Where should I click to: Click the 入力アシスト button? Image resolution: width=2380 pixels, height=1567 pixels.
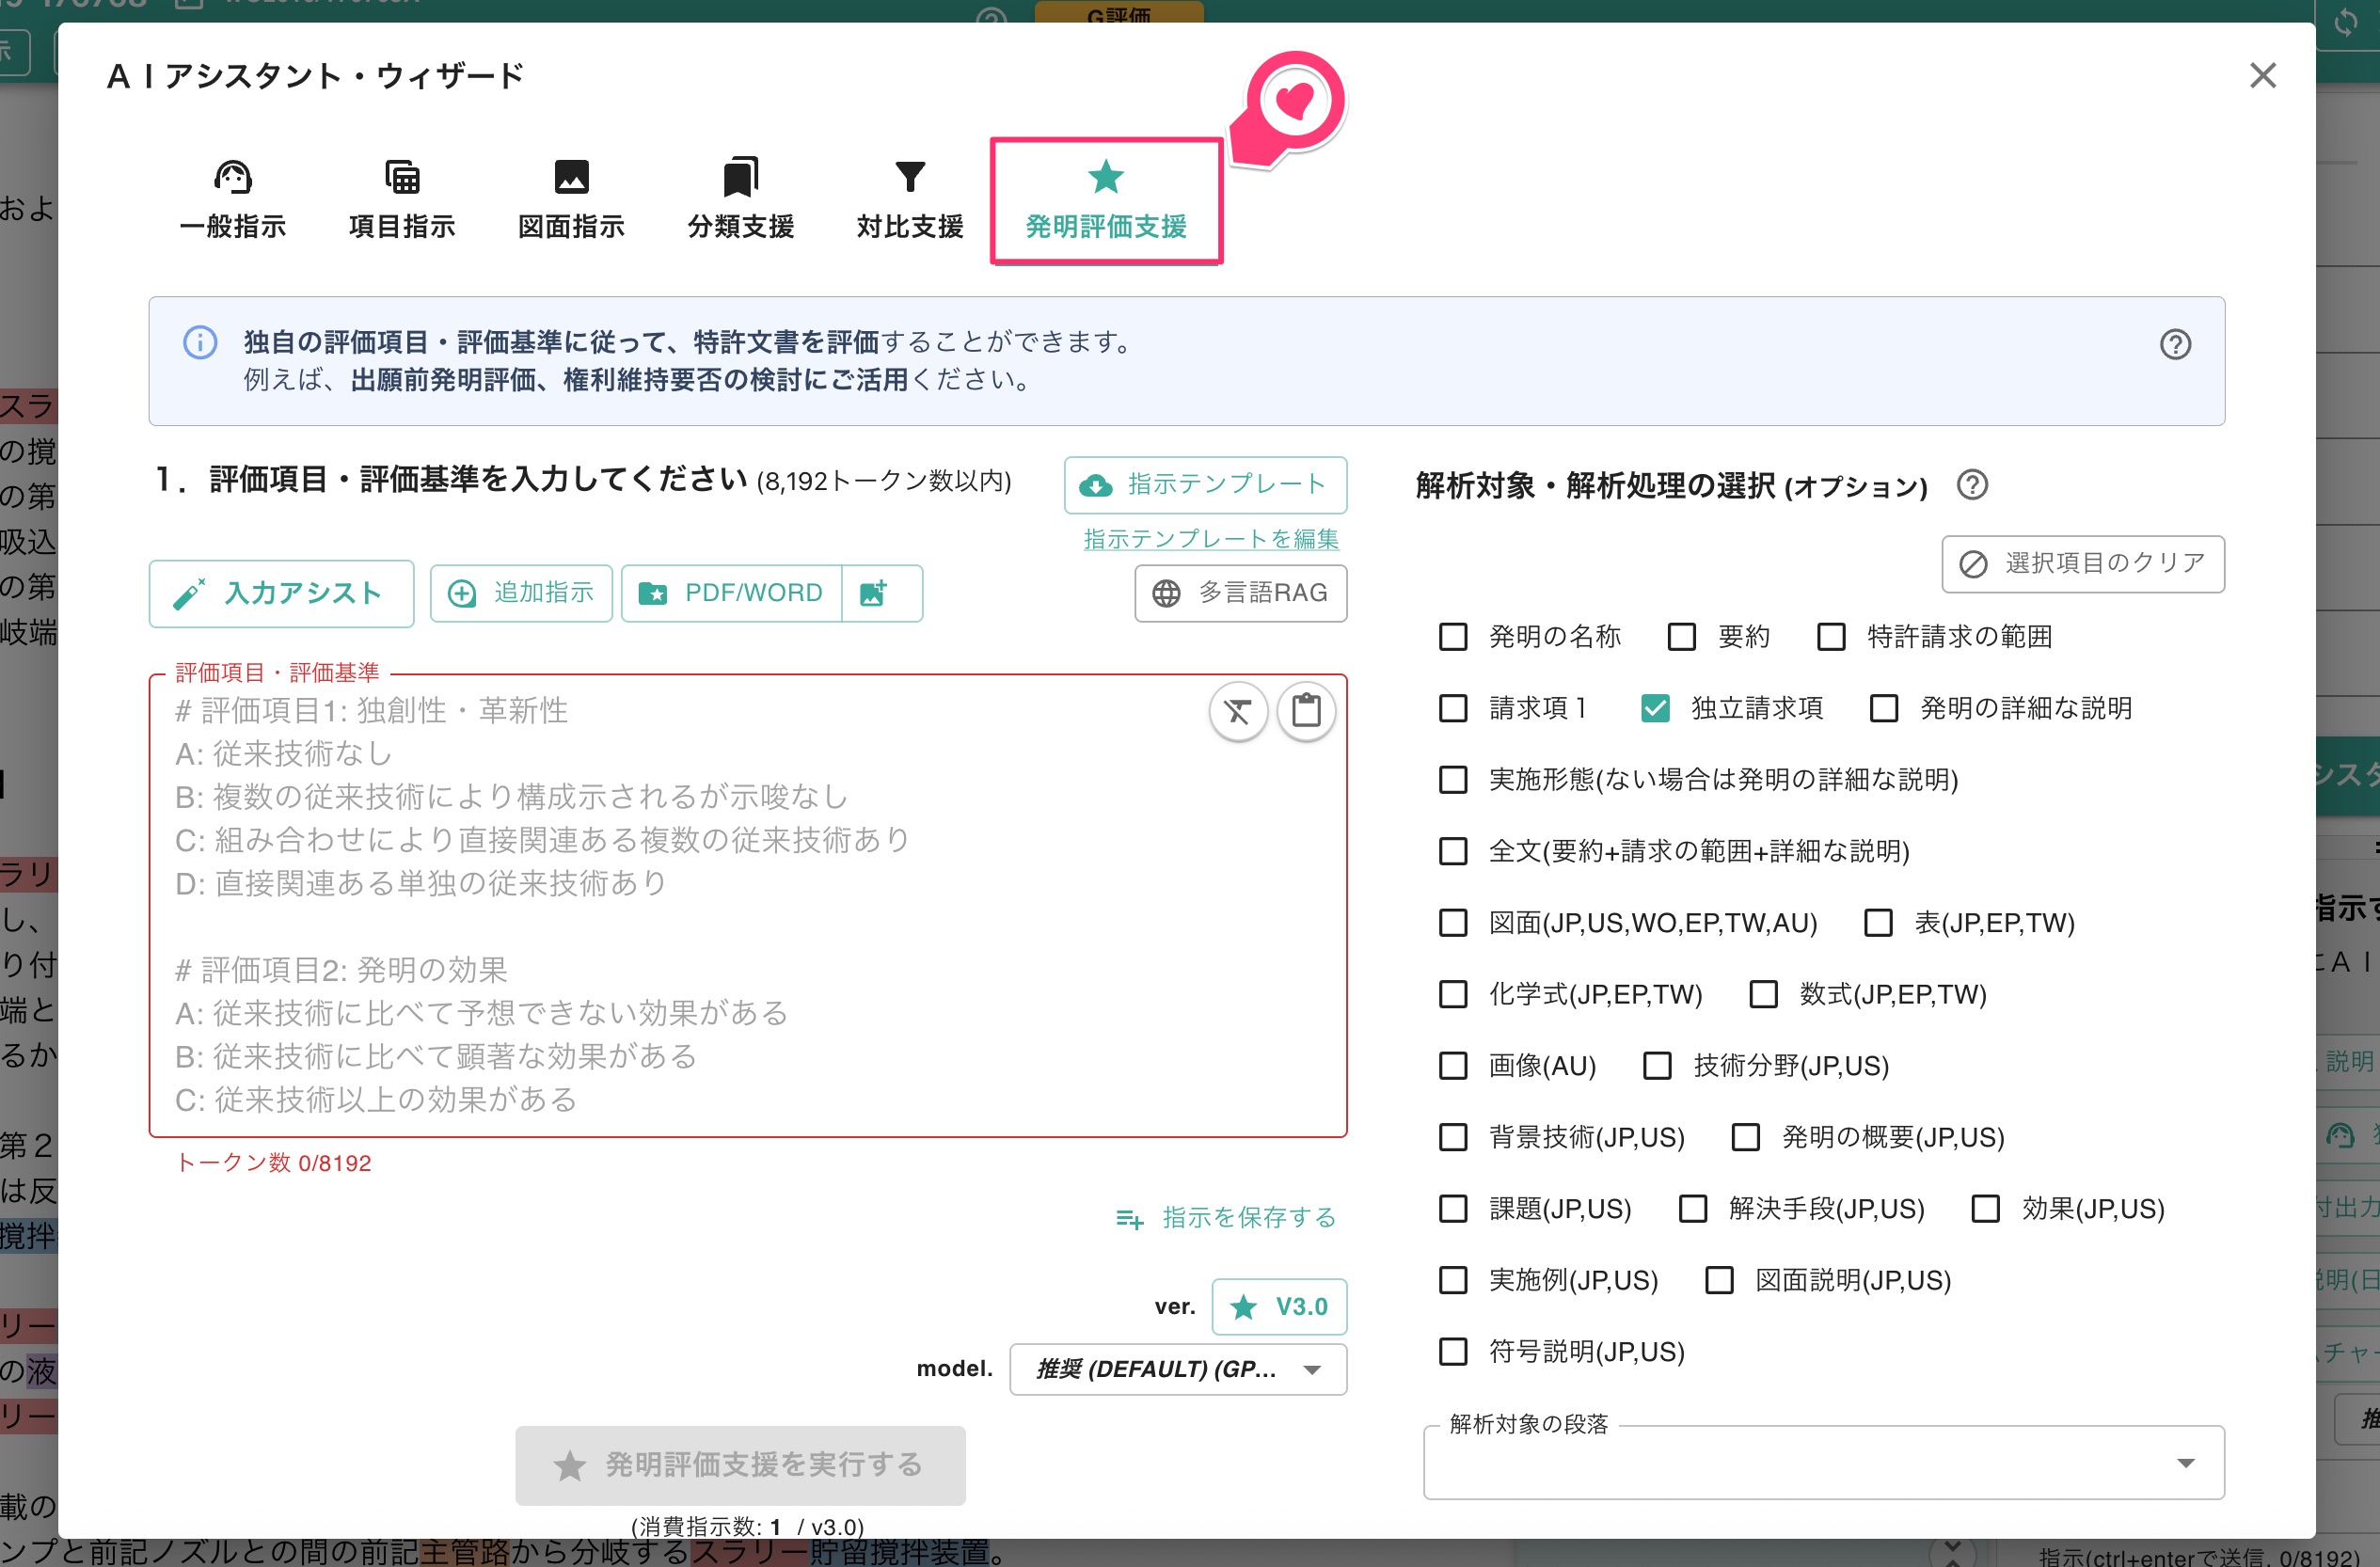(x=281, y=593)
